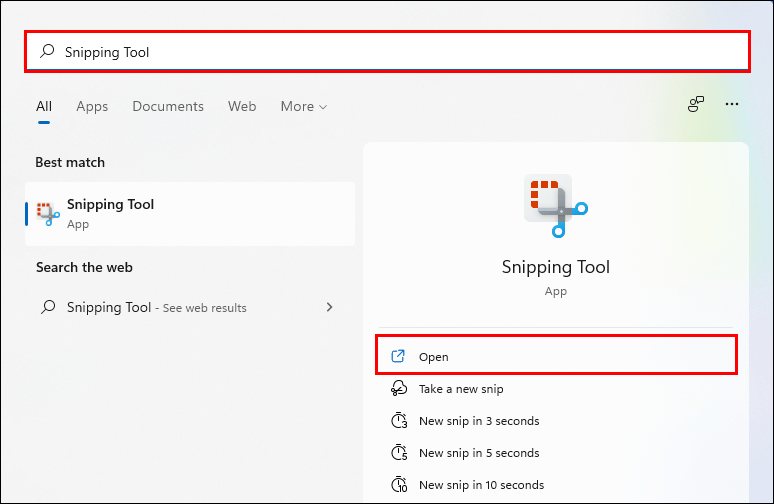Viewport: 774px width, 504px height.
Task: Switch to the Documents tab
Action: pyautogui.click(x=168, y=106)
